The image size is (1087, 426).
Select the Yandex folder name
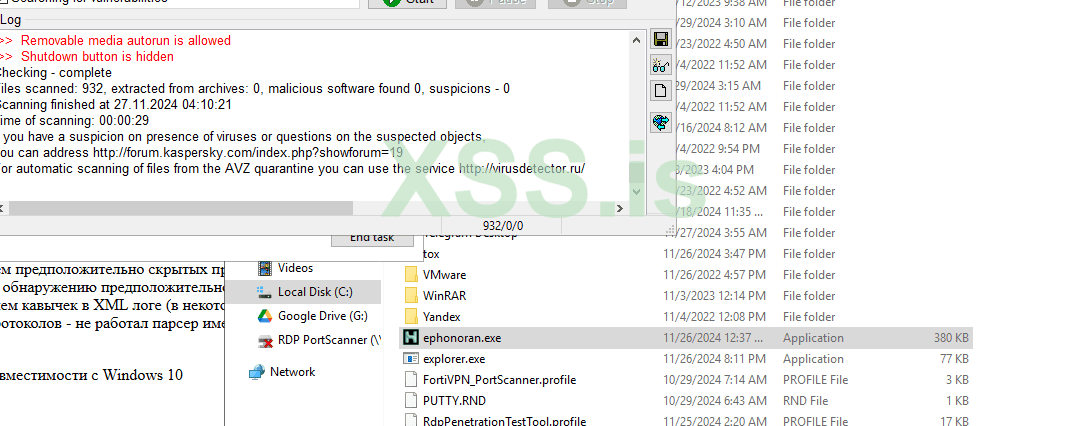(x=442, y=317)
